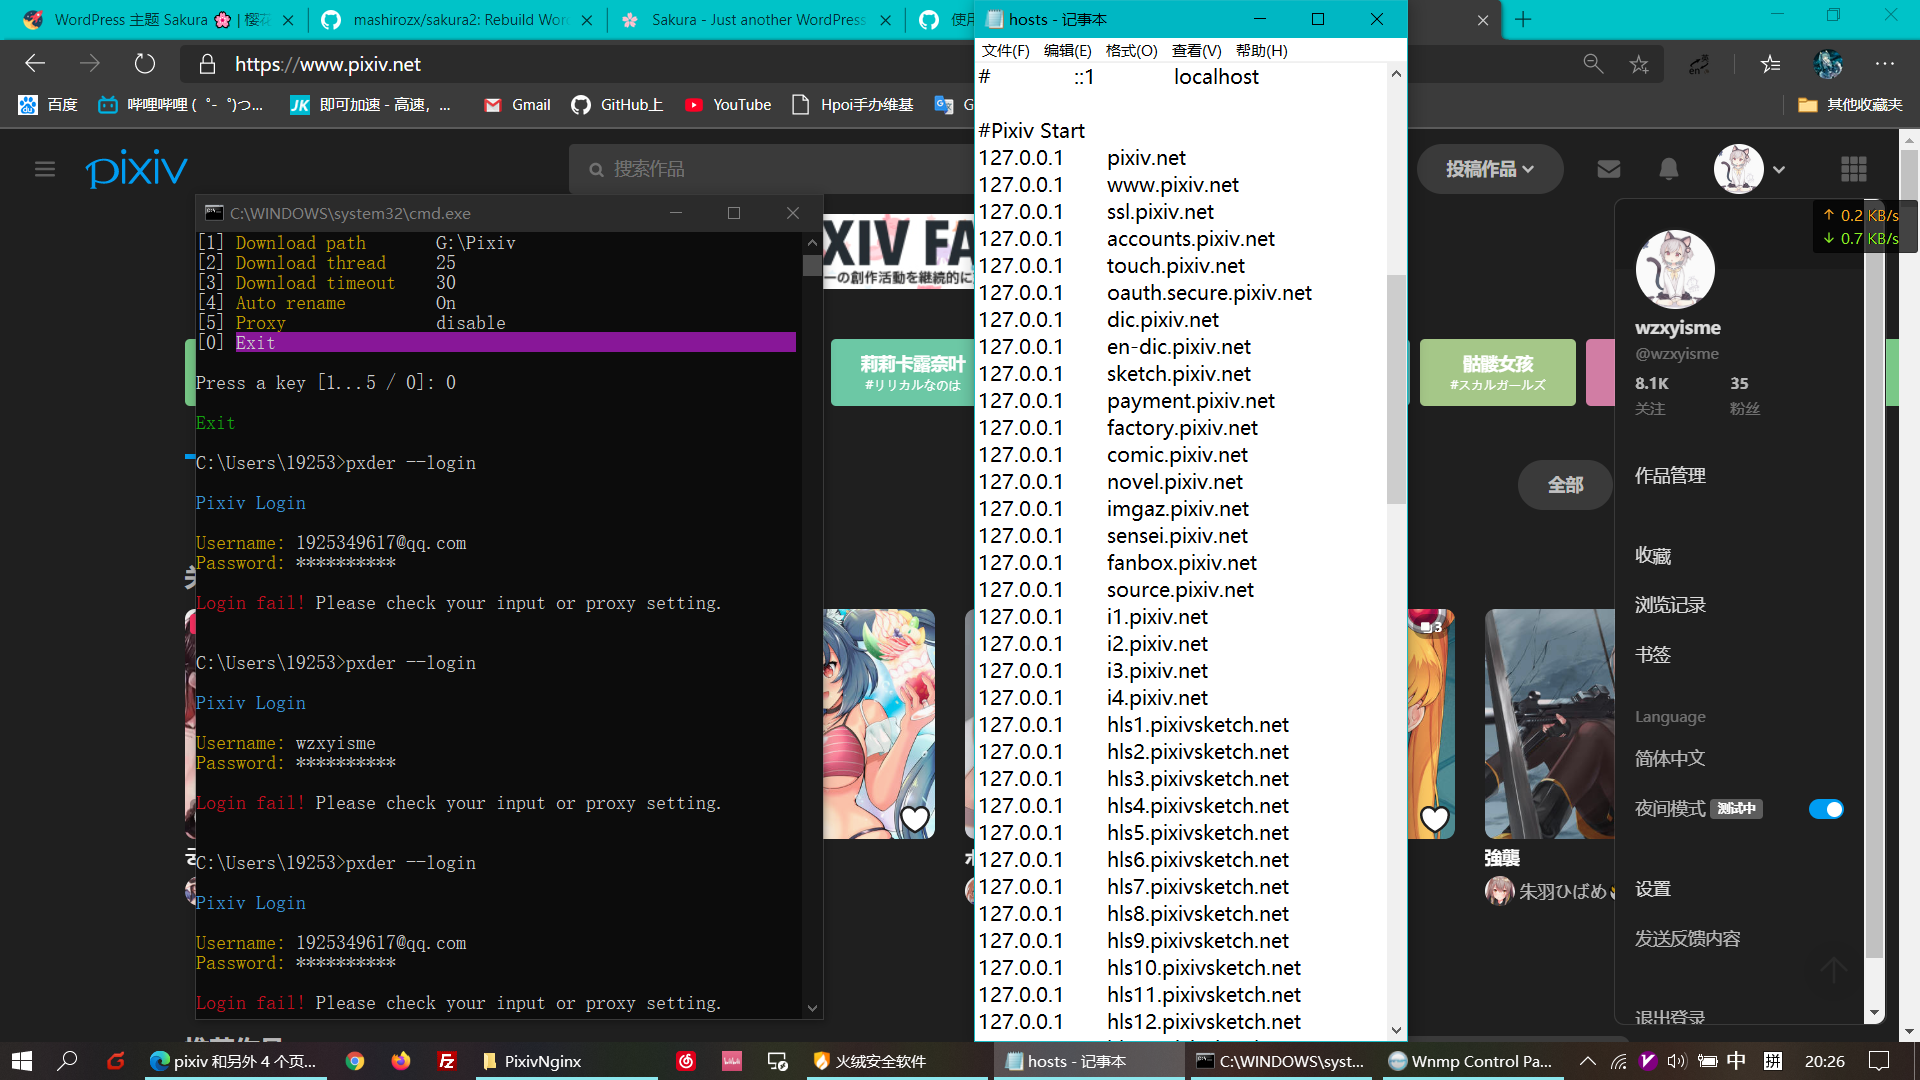The height and width of the screenshot is (1080, 1920).
Task: Open Notepad's 查看(V) menu
Action: [x=1196, y=50]
